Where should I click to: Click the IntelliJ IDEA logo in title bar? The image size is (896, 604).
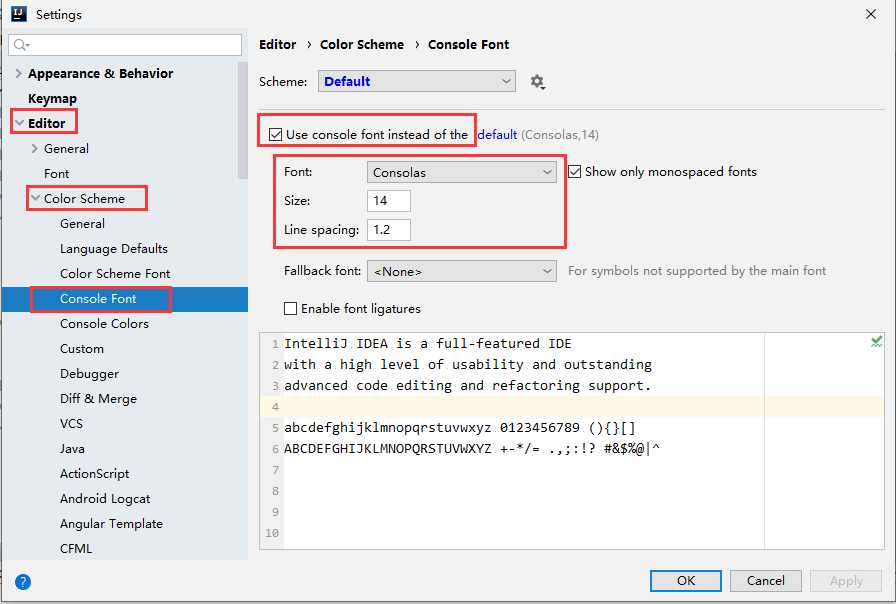tap(19, 14)
